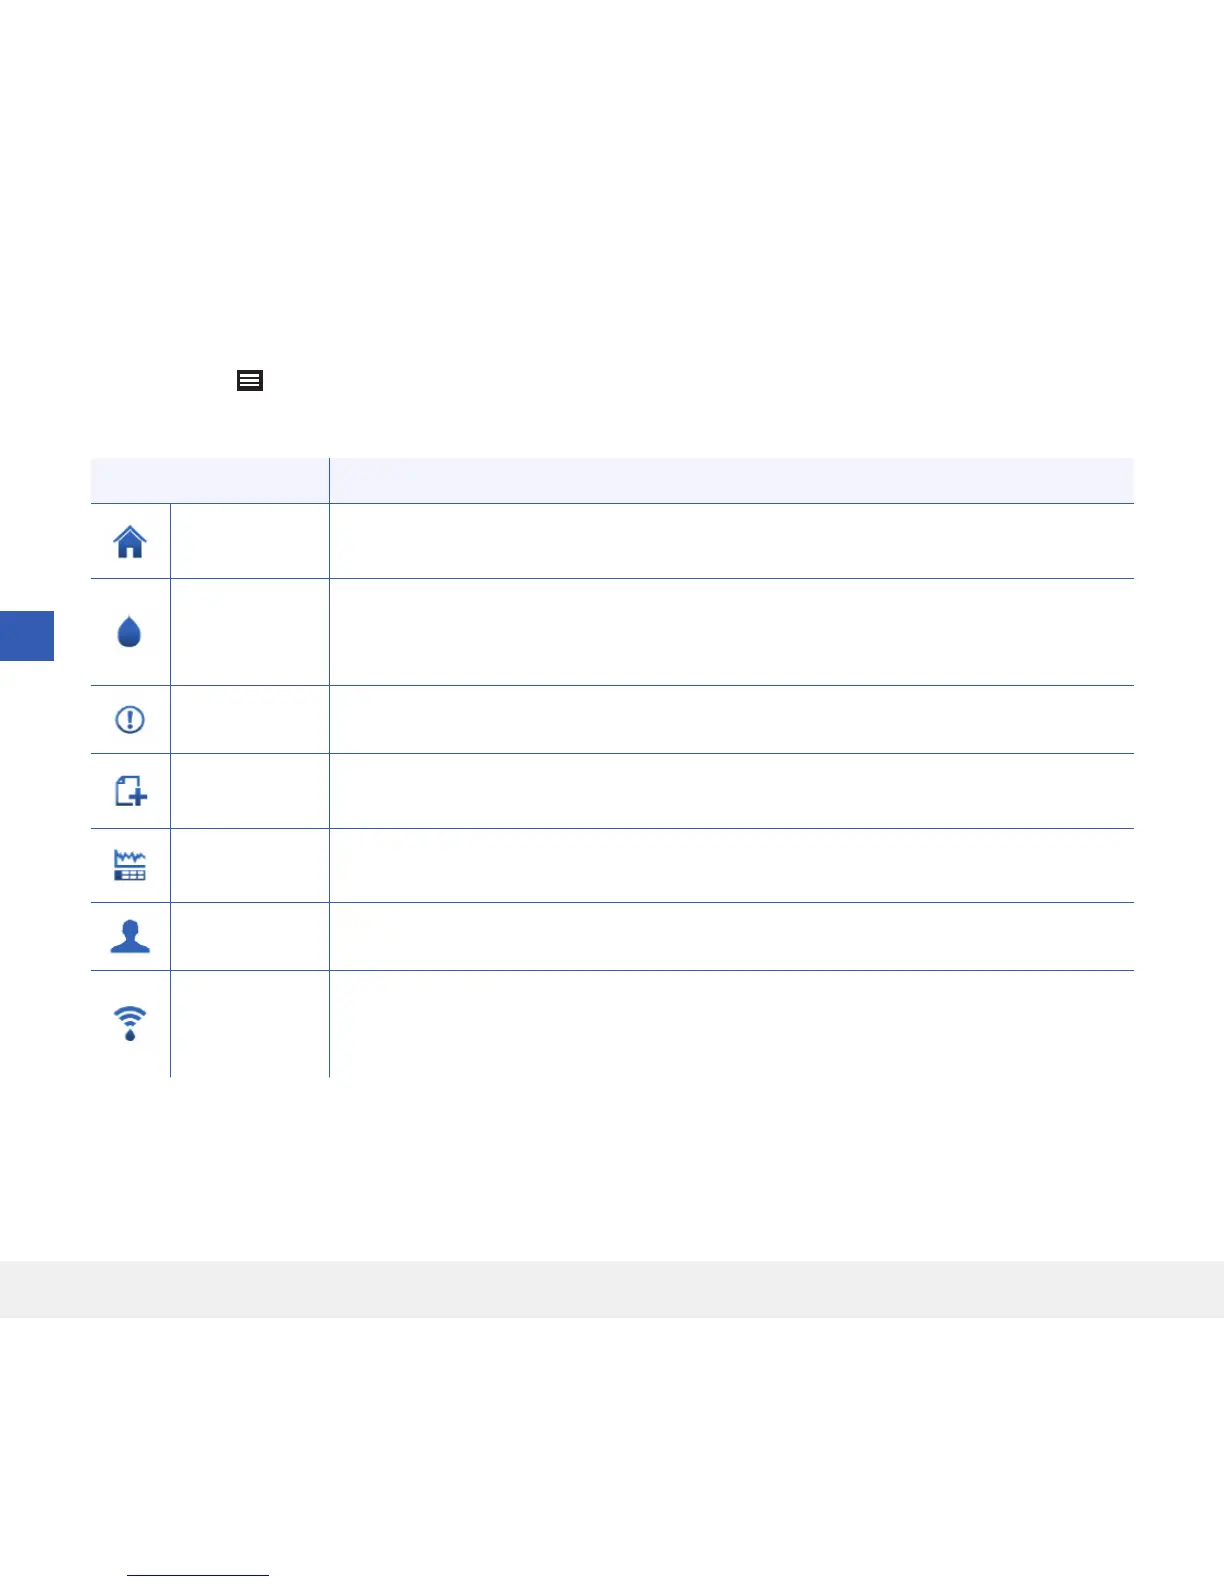The height and width of the screenshot is (1584, 1224).
Task: Select the person silhouette icon
Action: pyautogui.click(x=130, y=937)
